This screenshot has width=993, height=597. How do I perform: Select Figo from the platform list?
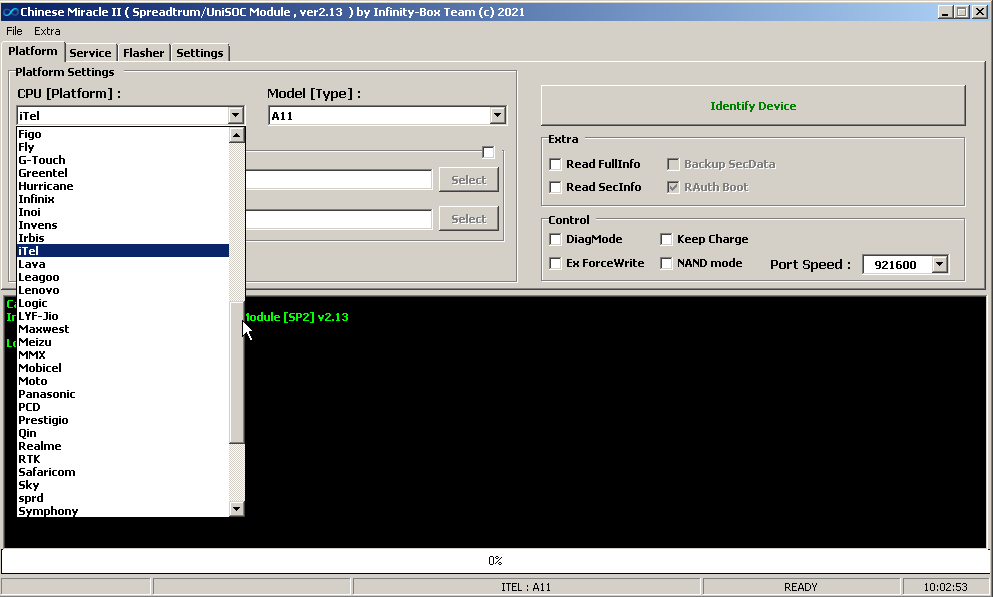123,134
